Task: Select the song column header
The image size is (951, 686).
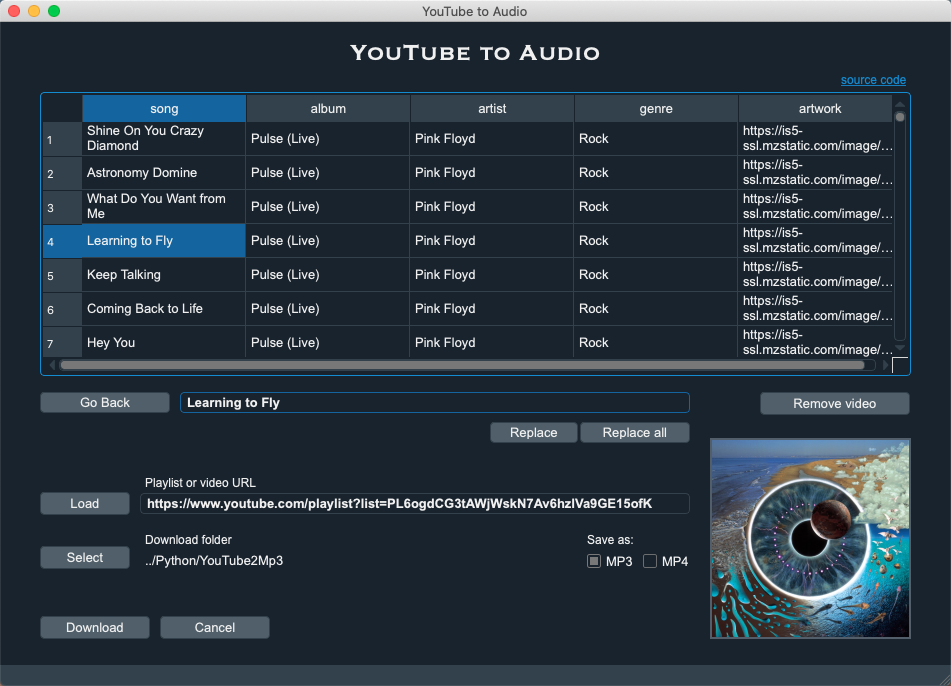Action: pos(164,109)
